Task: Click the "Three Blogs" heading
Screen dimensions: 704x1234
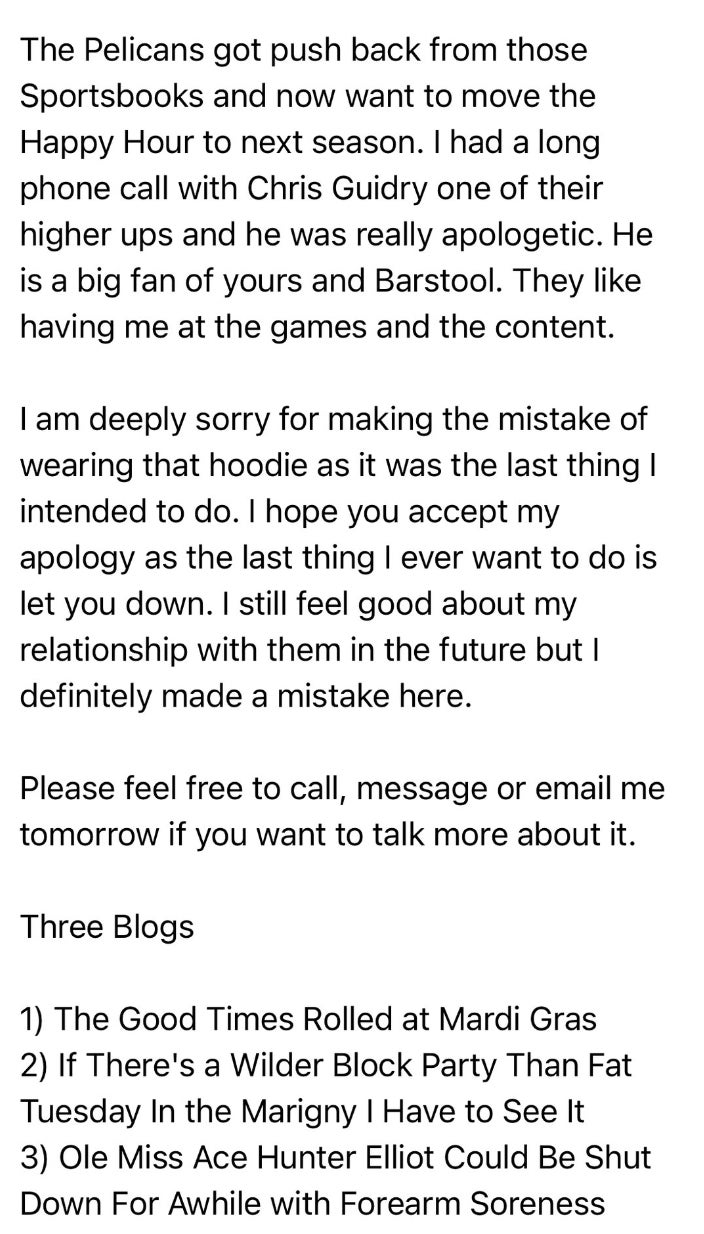Action: (107, 927)
